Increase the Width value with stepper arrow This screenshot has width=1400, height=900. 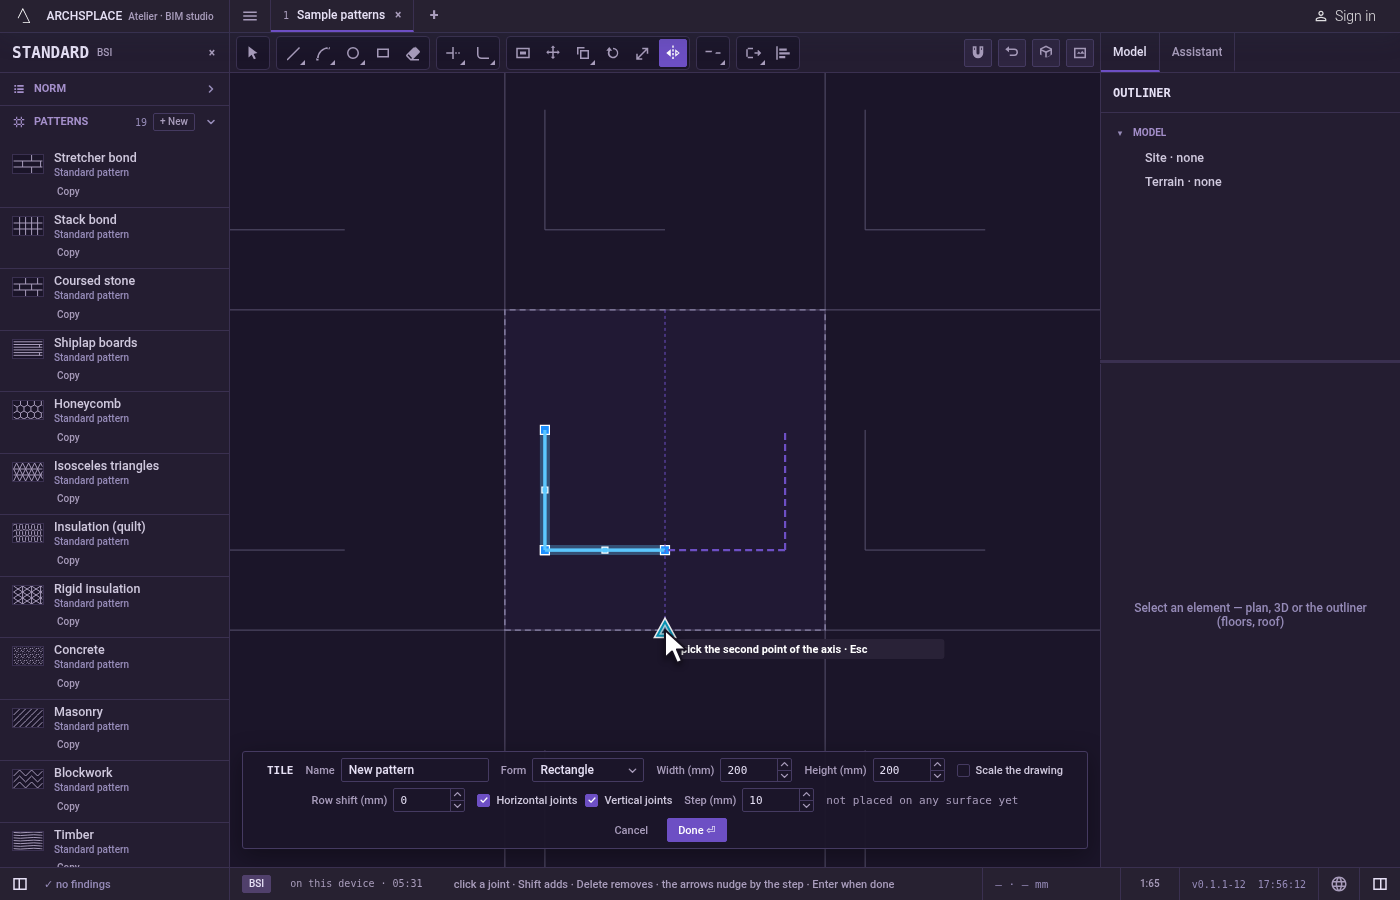[x=784, y=765]
